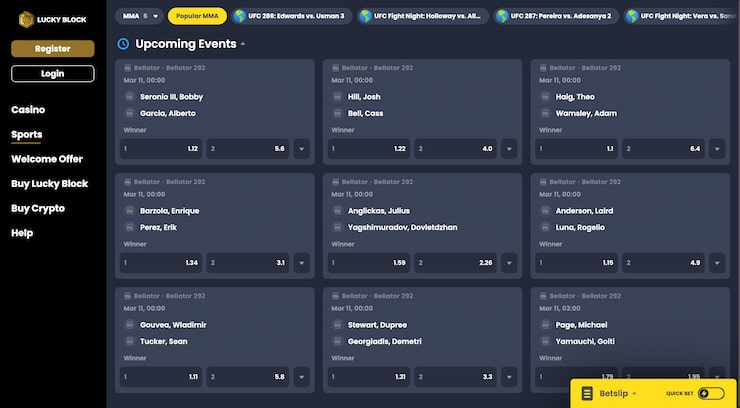Expand more markets for Seronio vs Garcia
This screenshot has width=740, height=408.
pyautogui.click(x=302, y=149)
